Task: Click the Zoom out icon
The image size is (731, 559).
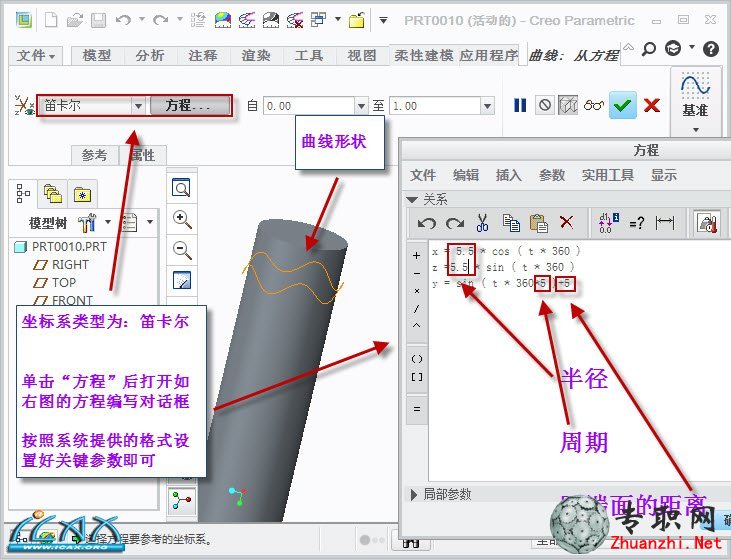Action: point(182,250)
